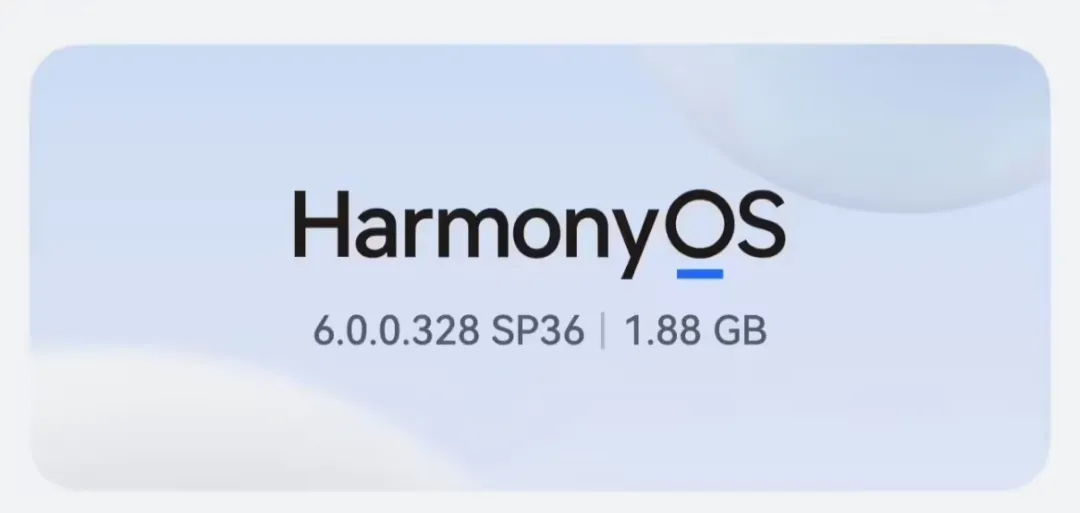The width and height of the screenshot is (1080, 513).
Task: Open the HarmonyOS update banner card
Action: pos(540,267)
